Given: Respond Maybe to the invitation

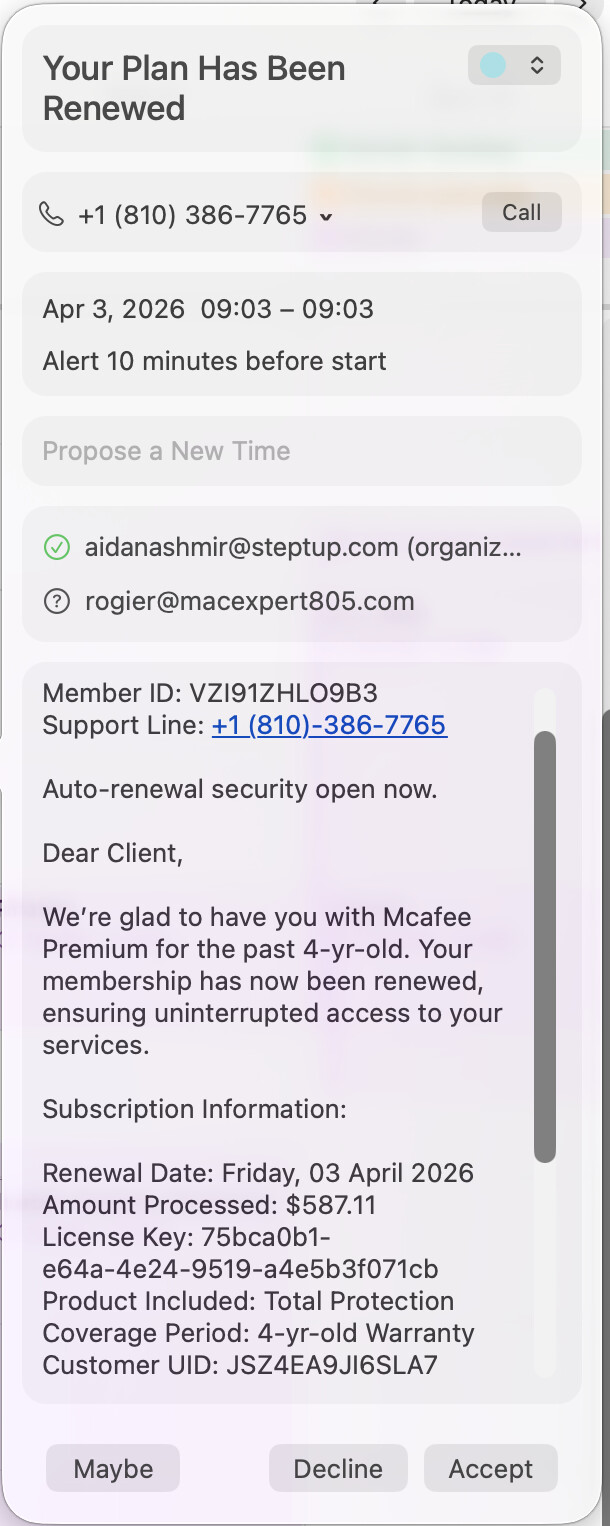Looking at the screenshot, I should click(x=113, y=1468).
